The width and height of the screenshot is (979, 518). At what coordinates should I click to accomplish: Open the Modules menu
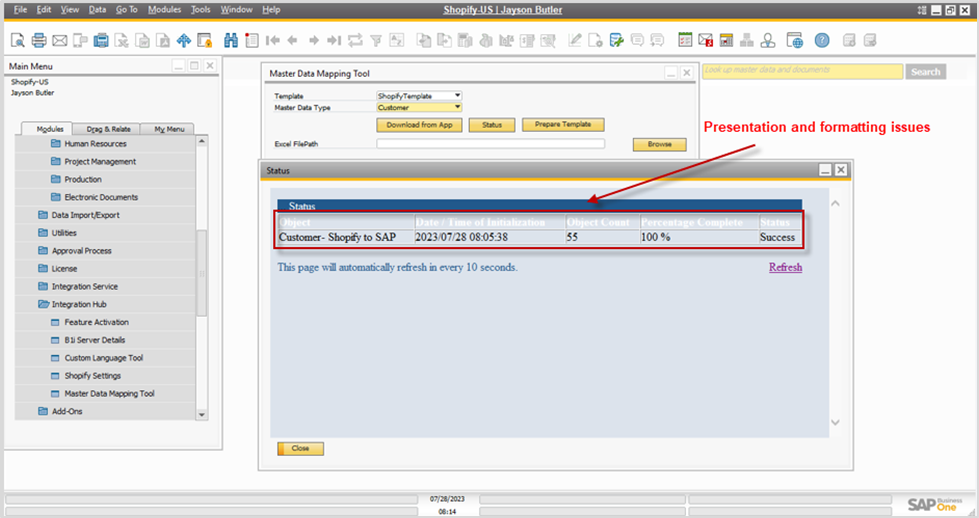(164, 9)
